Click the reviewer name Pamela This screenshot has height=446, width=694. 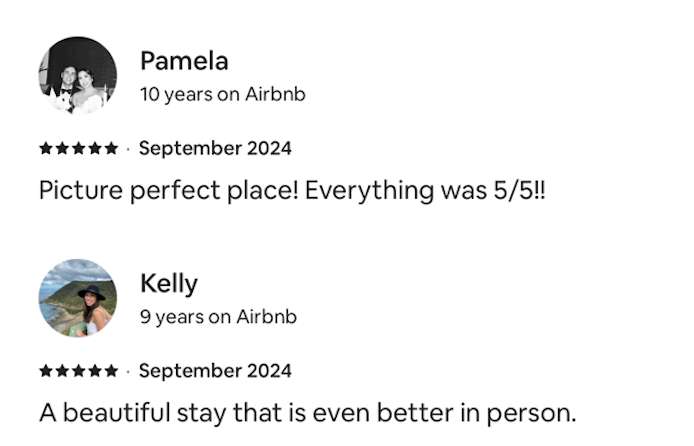[184, 61]
